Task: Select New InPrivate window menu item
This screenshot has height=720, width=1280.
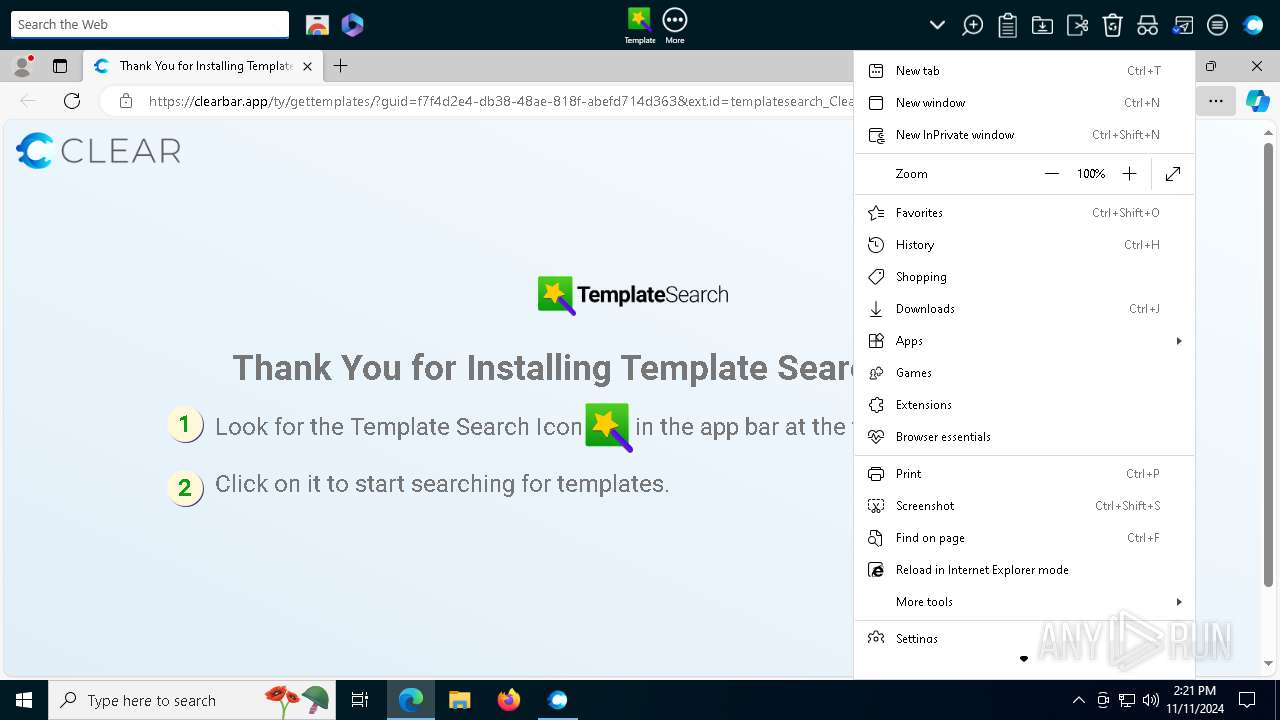Action: coord(1024,135)
